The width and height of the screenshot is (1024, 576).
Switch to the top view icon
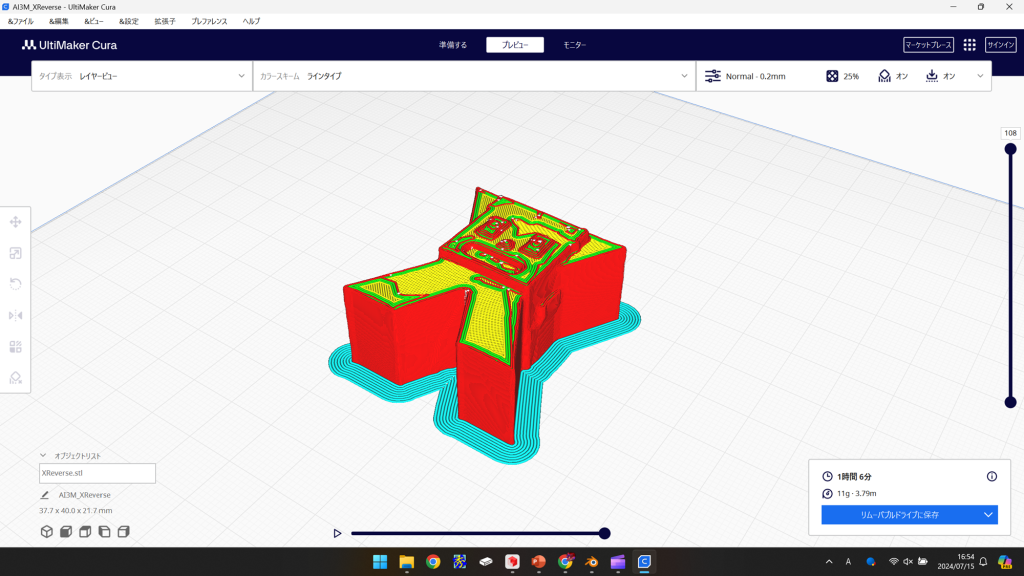[x=85, y=532]
